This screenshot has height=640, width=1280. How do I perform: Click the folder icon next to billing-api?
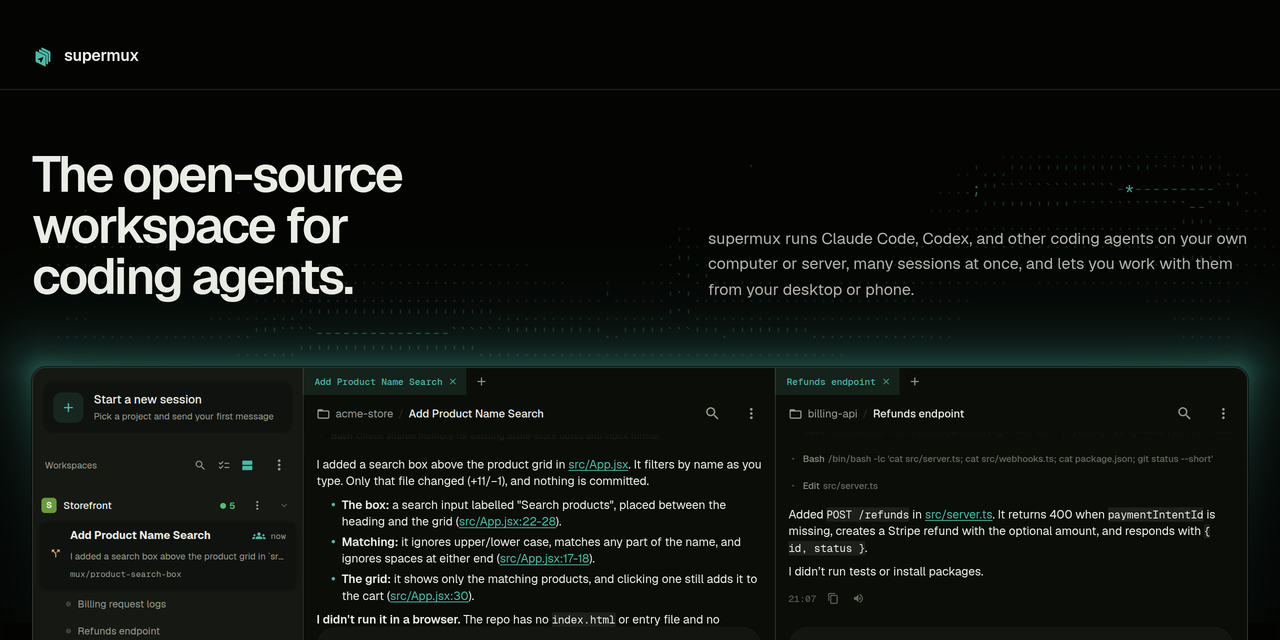796,414
